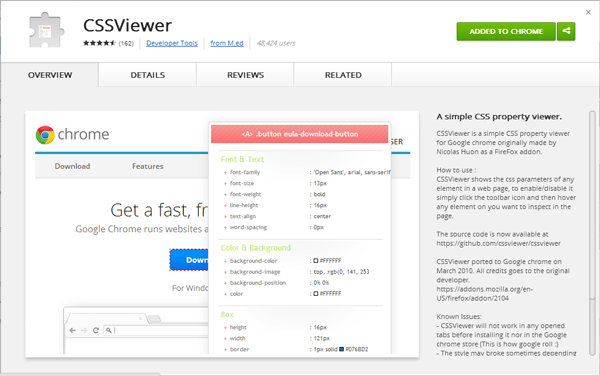Viewport: 600px width, 376px height.
Task: Click the font-weight bold row
Action: pos(274,194)
